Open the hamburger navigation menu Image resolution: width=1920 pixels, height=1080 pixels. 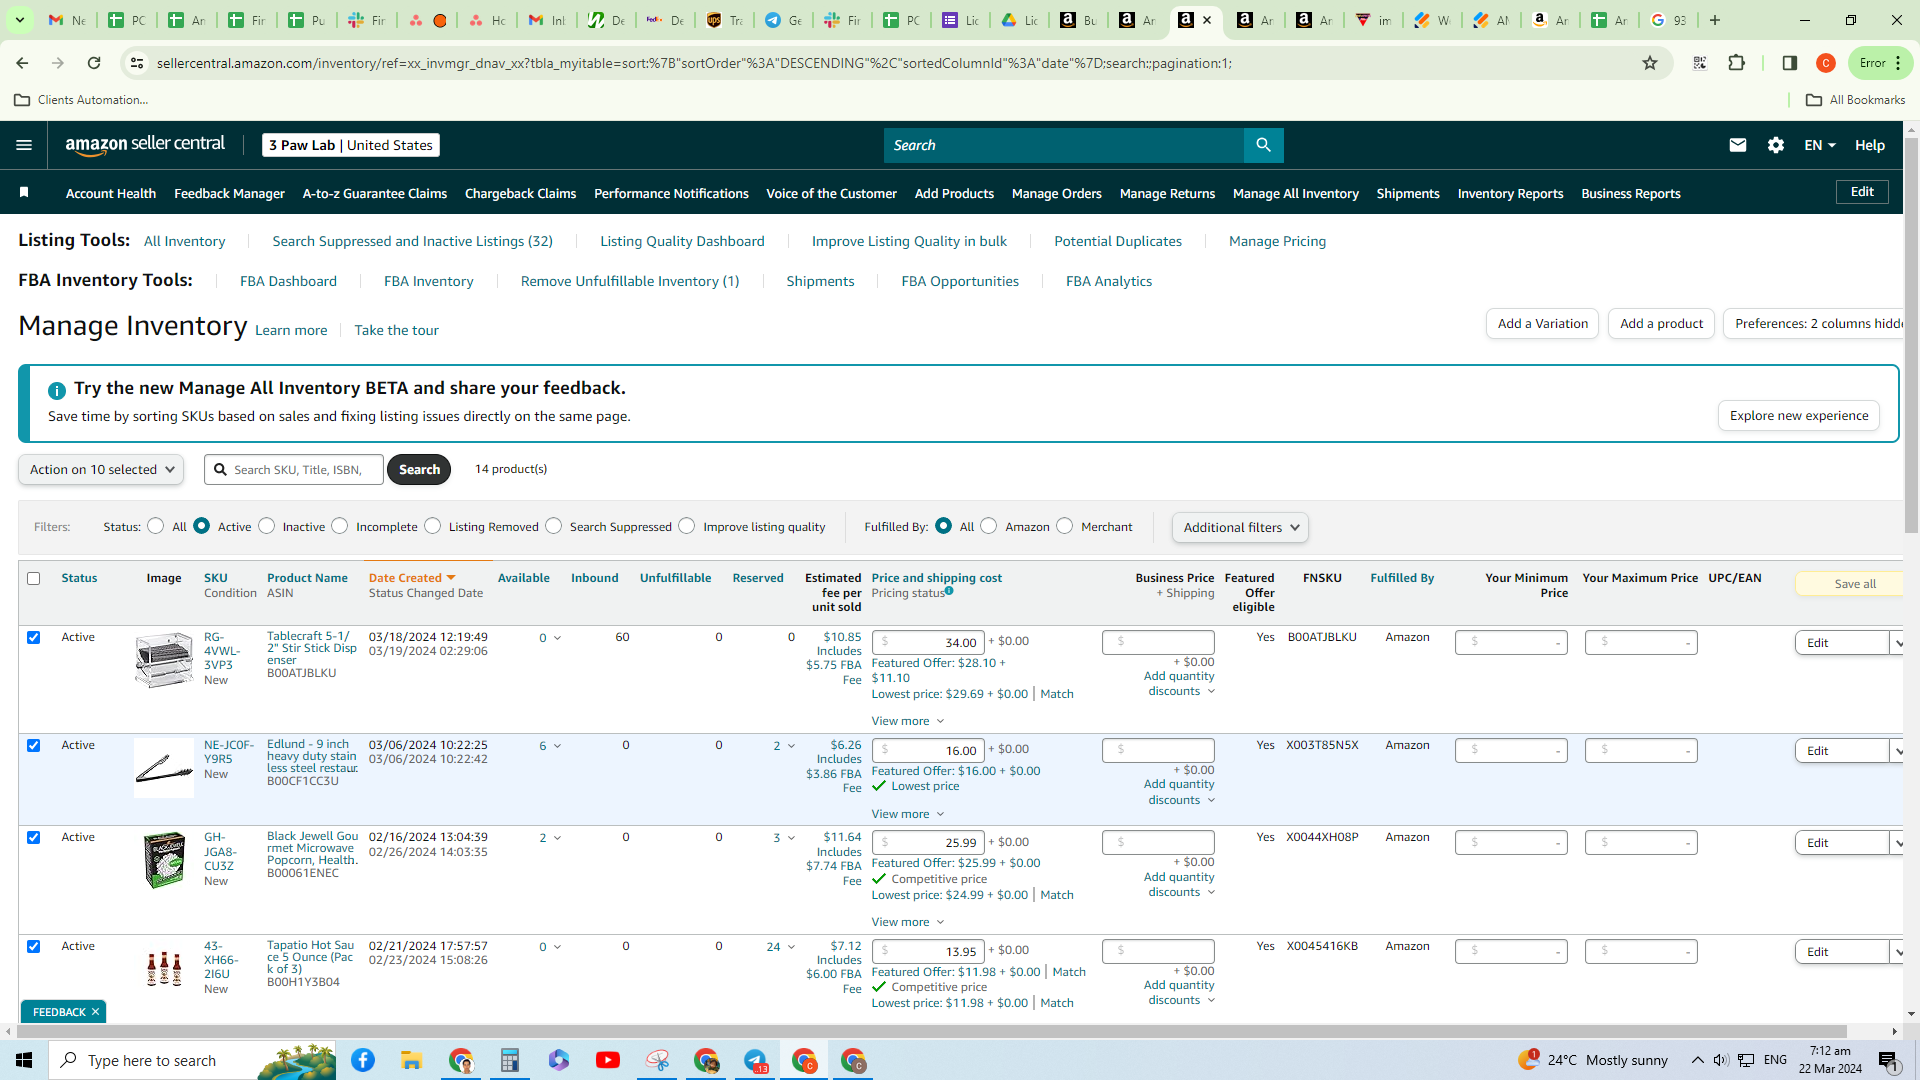click(24, 145)
